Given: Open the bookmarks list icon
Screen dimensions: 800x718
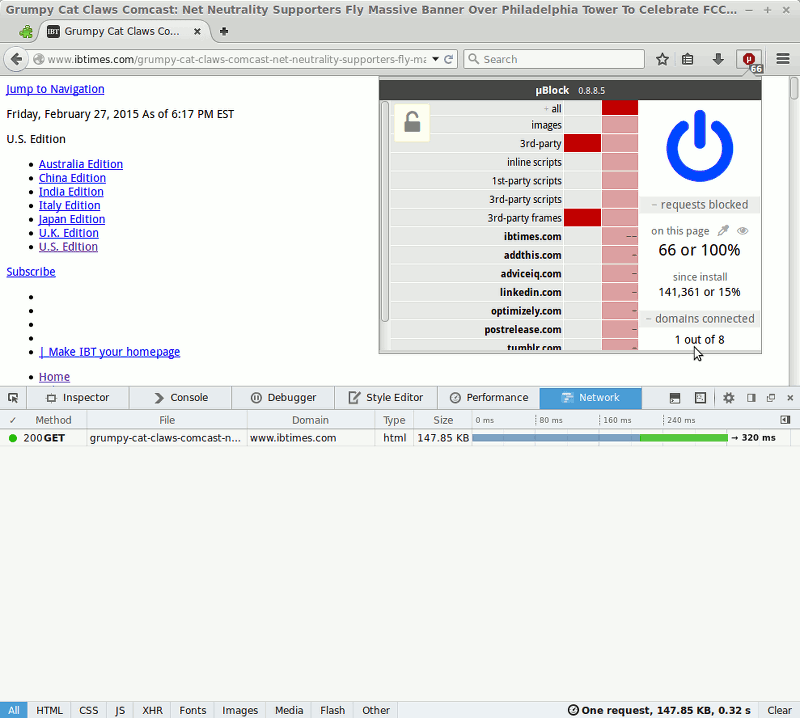Looking at the screenshot, I should coord(688,59).
